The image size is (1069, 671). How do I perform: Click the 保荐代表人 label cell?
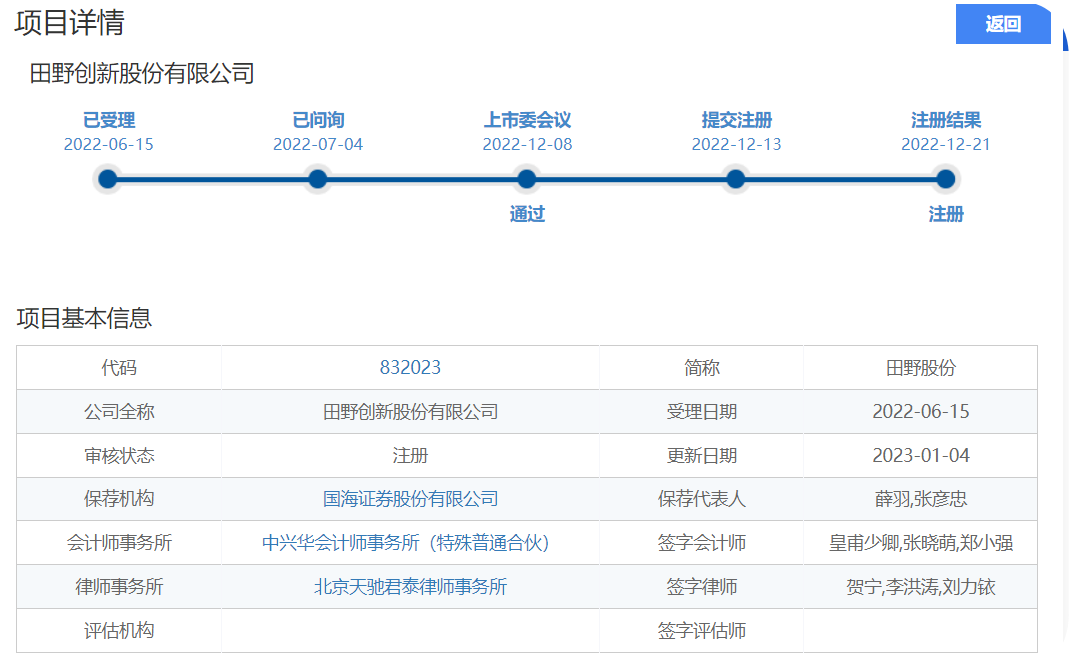(x=702, y=499)
